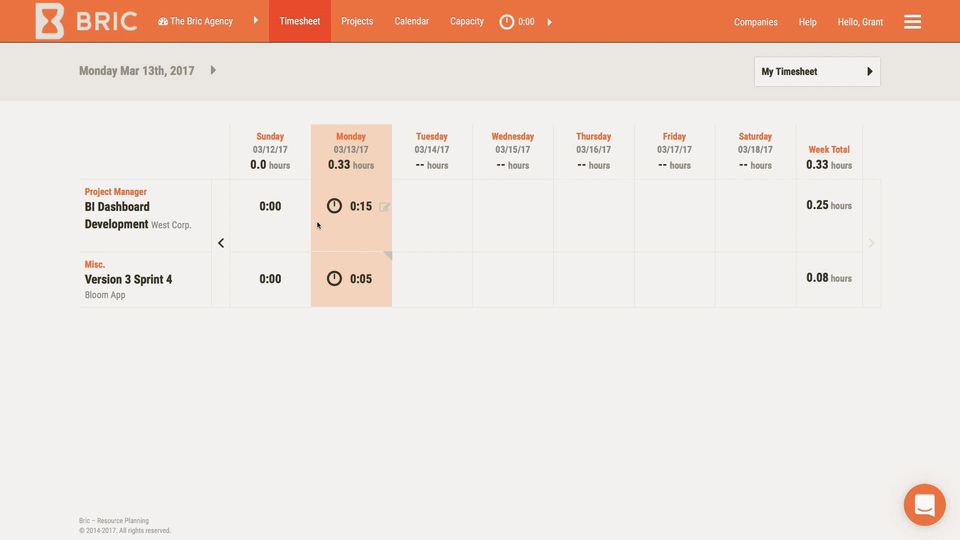Click 0:05 time in Version 3 Sprint 4 Monday
The height and width of the screenshot is (540, 960).
point(361,279)
